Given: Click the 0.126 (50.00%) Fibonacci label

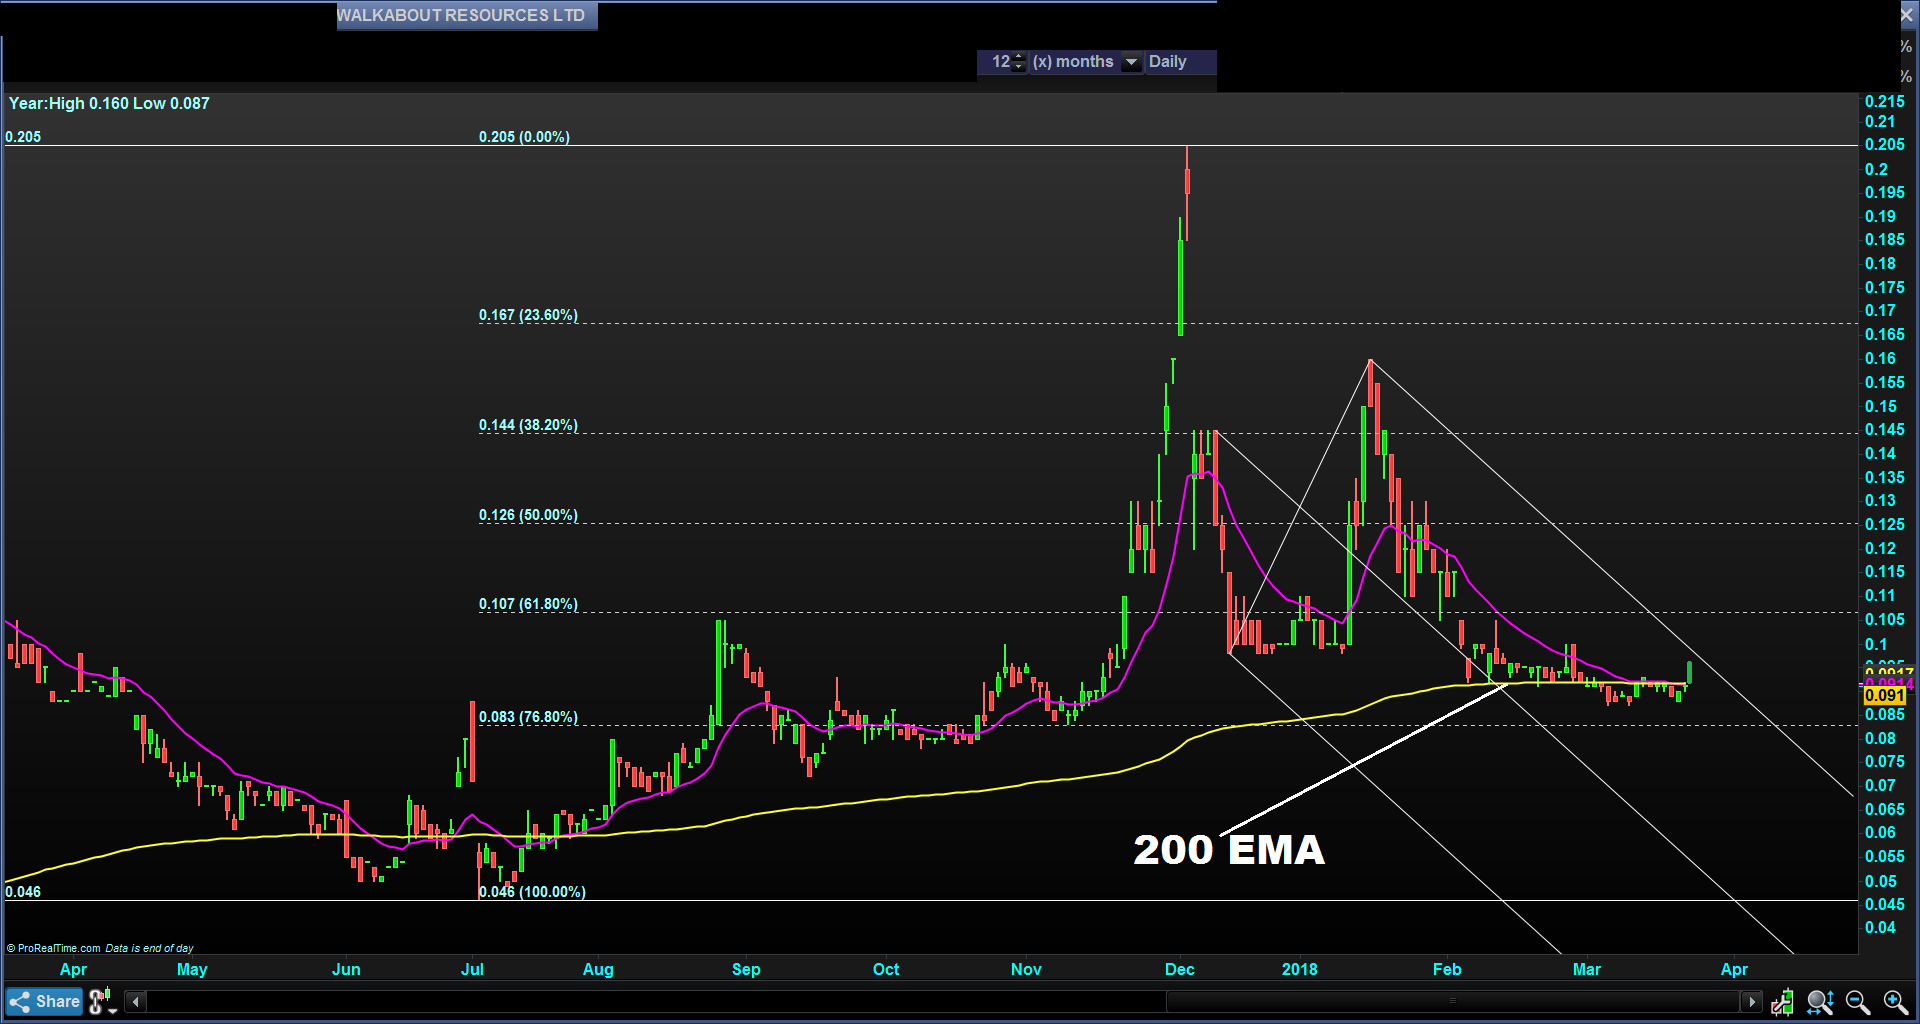Looking at the screenshot, I should click(528, 515).
